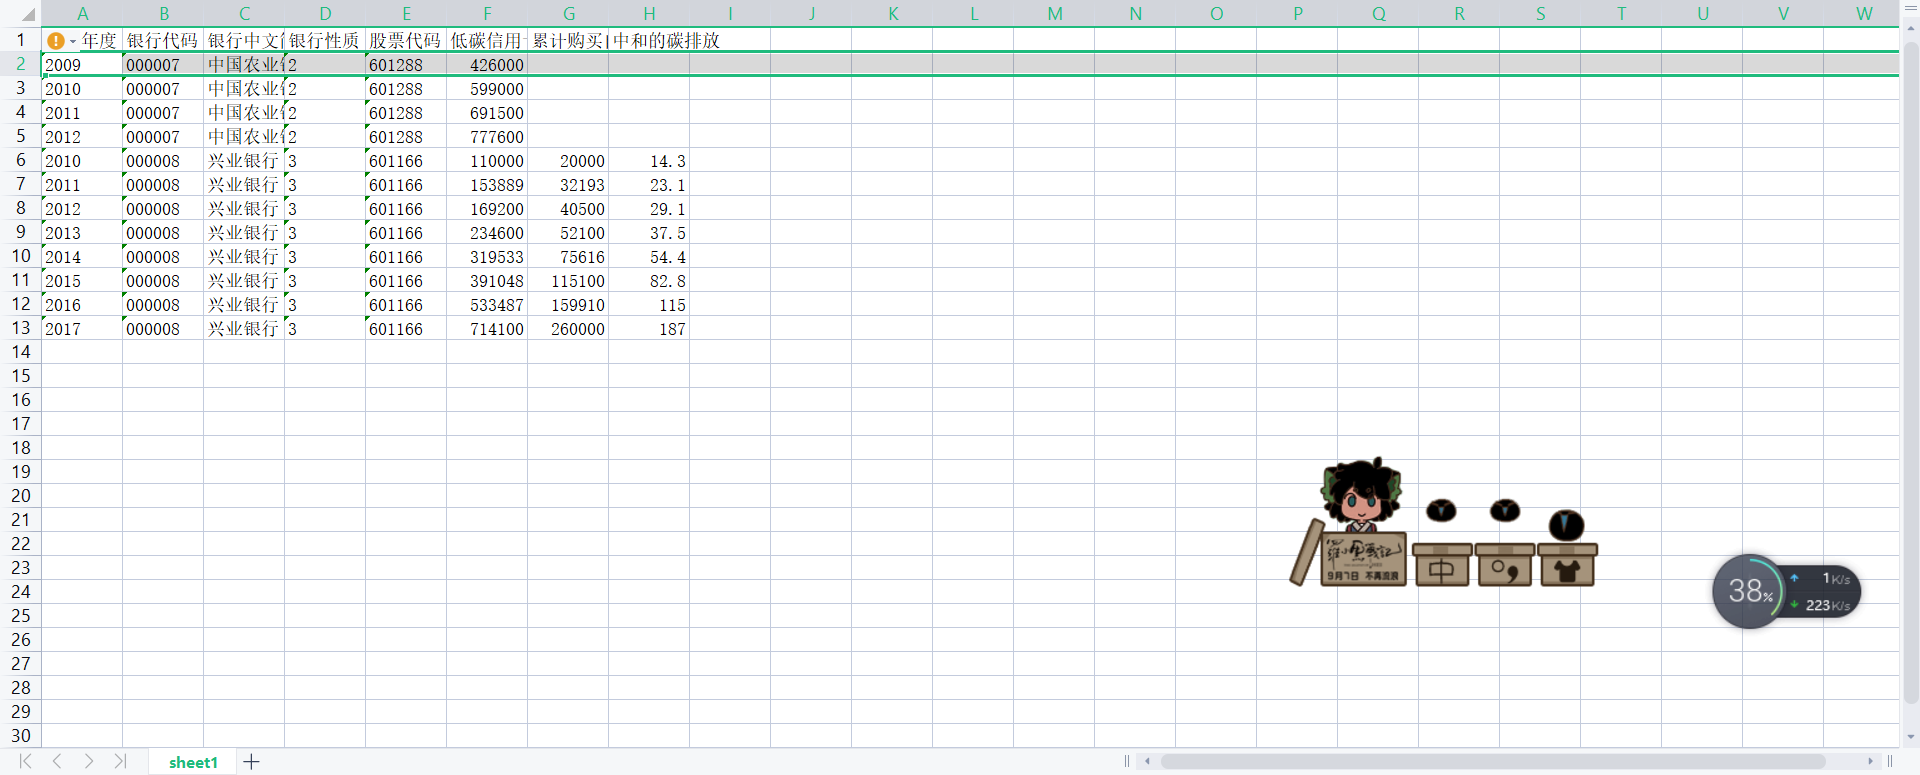Click the horizontal scrollbar's left arrow
Viewport: 1920px width, 775px height.
coord(1147,762)
